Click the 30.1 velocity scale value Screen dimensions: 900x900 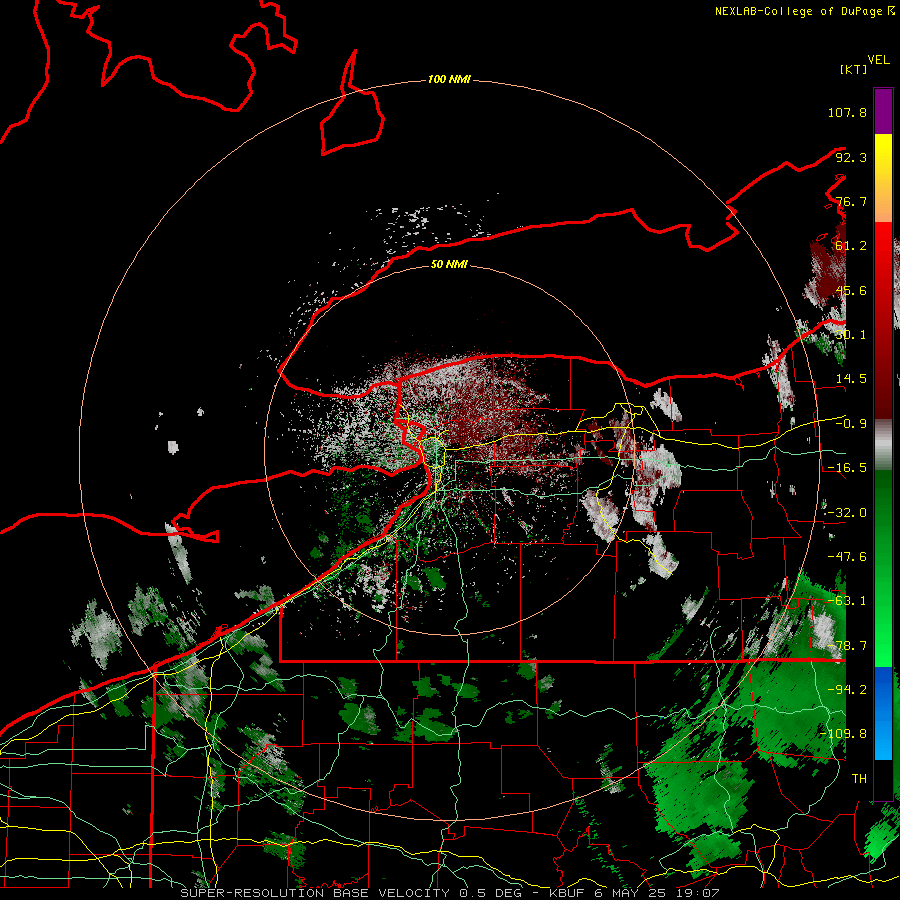coord(851,335)
